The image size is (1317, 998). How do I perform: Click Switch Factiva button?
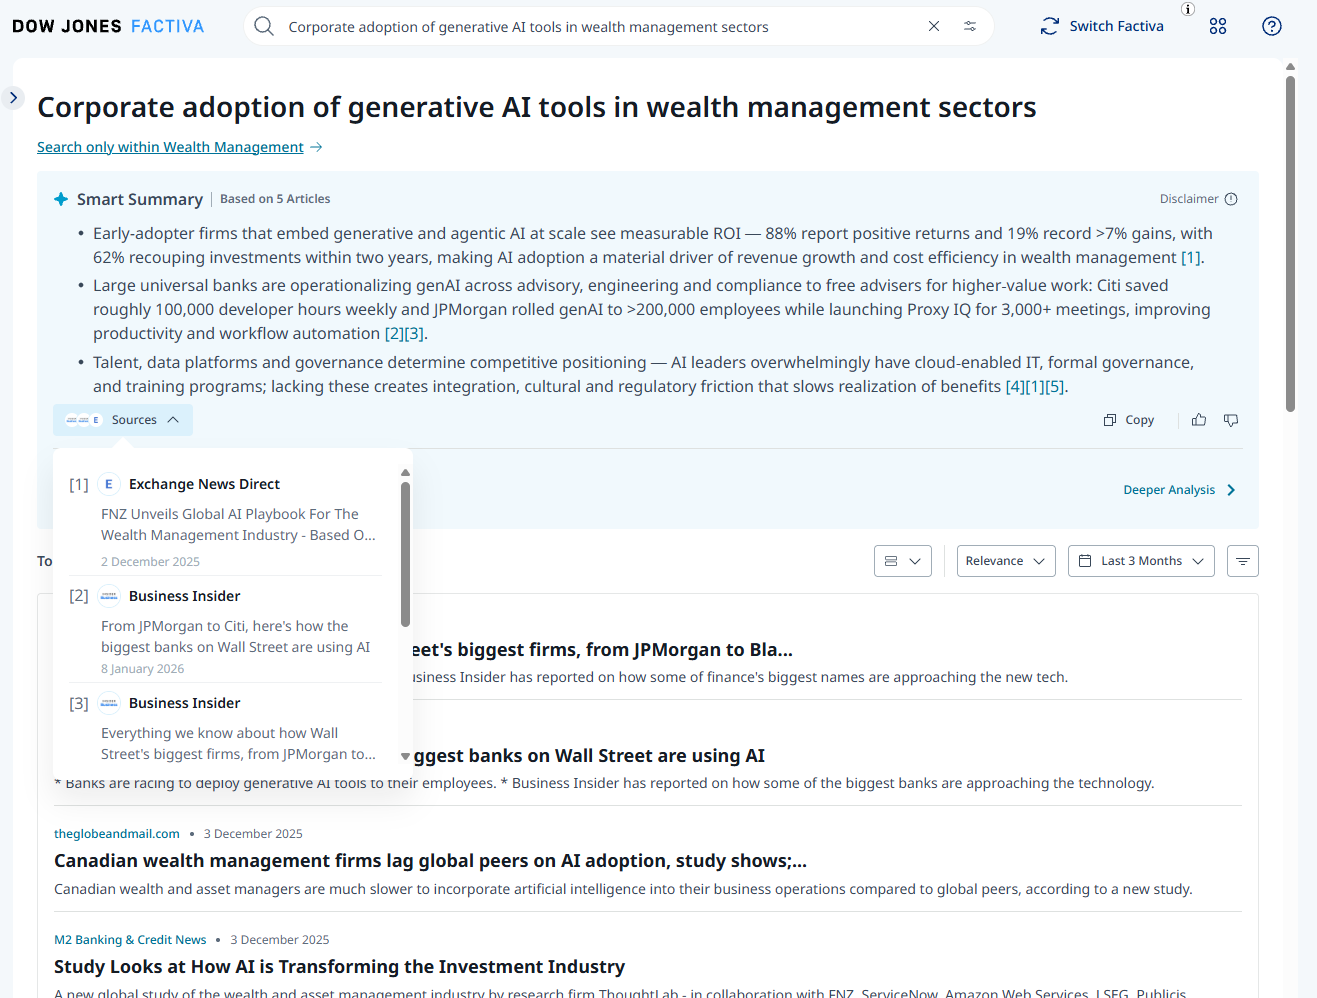(x=1102, y=26)
